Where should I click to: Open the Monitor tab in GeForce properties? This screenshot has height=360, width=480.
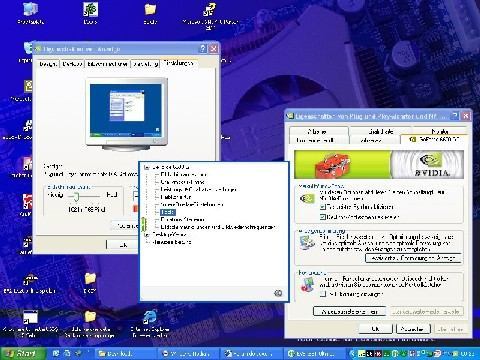click(x=440, y=131)
